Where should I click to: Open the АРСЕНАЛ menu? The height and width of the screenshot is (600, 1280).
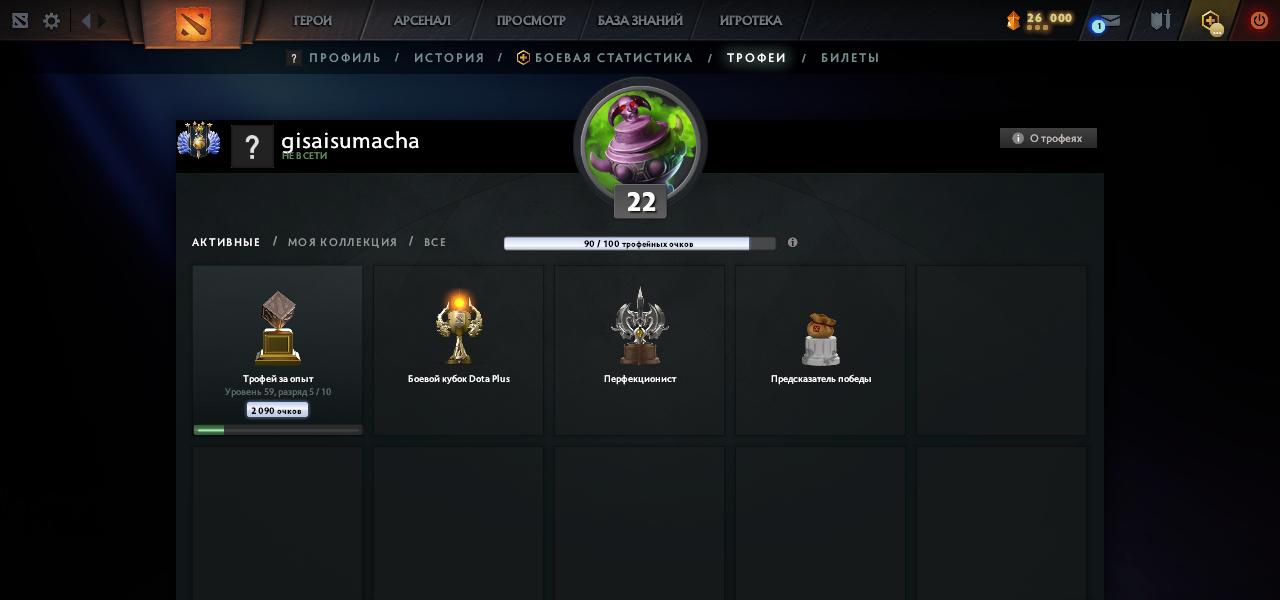click(x=422, y=20)
